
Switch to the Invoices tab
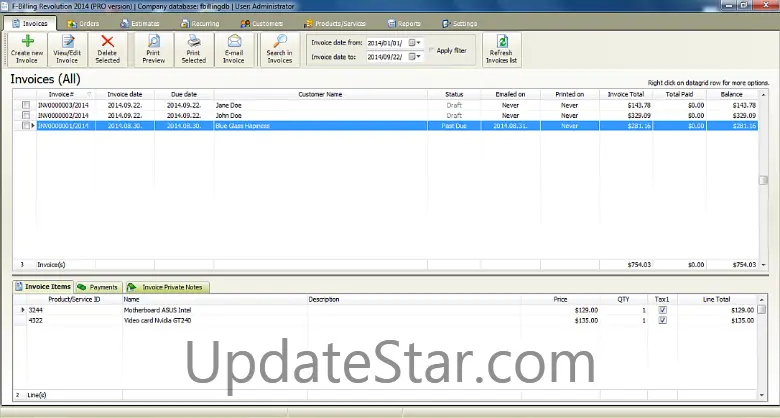click(30, 23)
